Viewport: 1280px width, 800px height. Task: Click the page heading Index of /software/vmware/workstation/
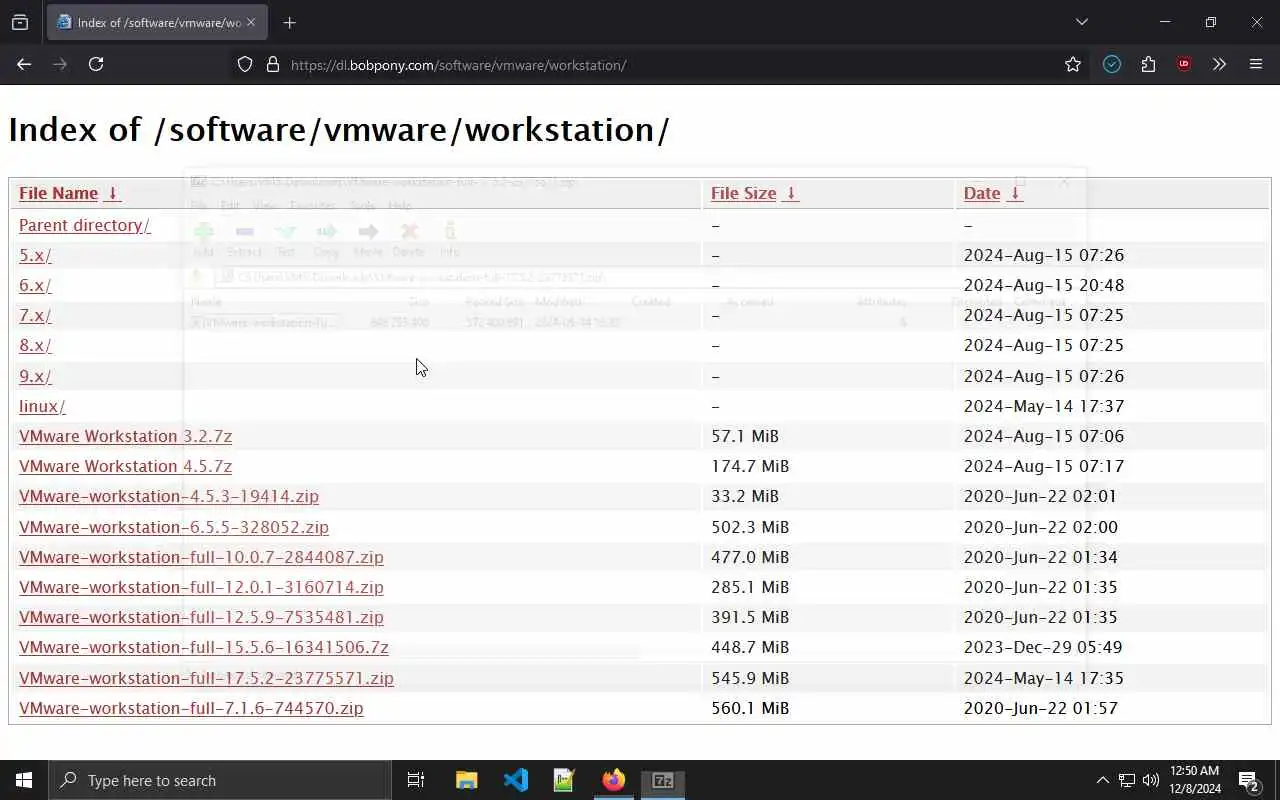[339, 130]
